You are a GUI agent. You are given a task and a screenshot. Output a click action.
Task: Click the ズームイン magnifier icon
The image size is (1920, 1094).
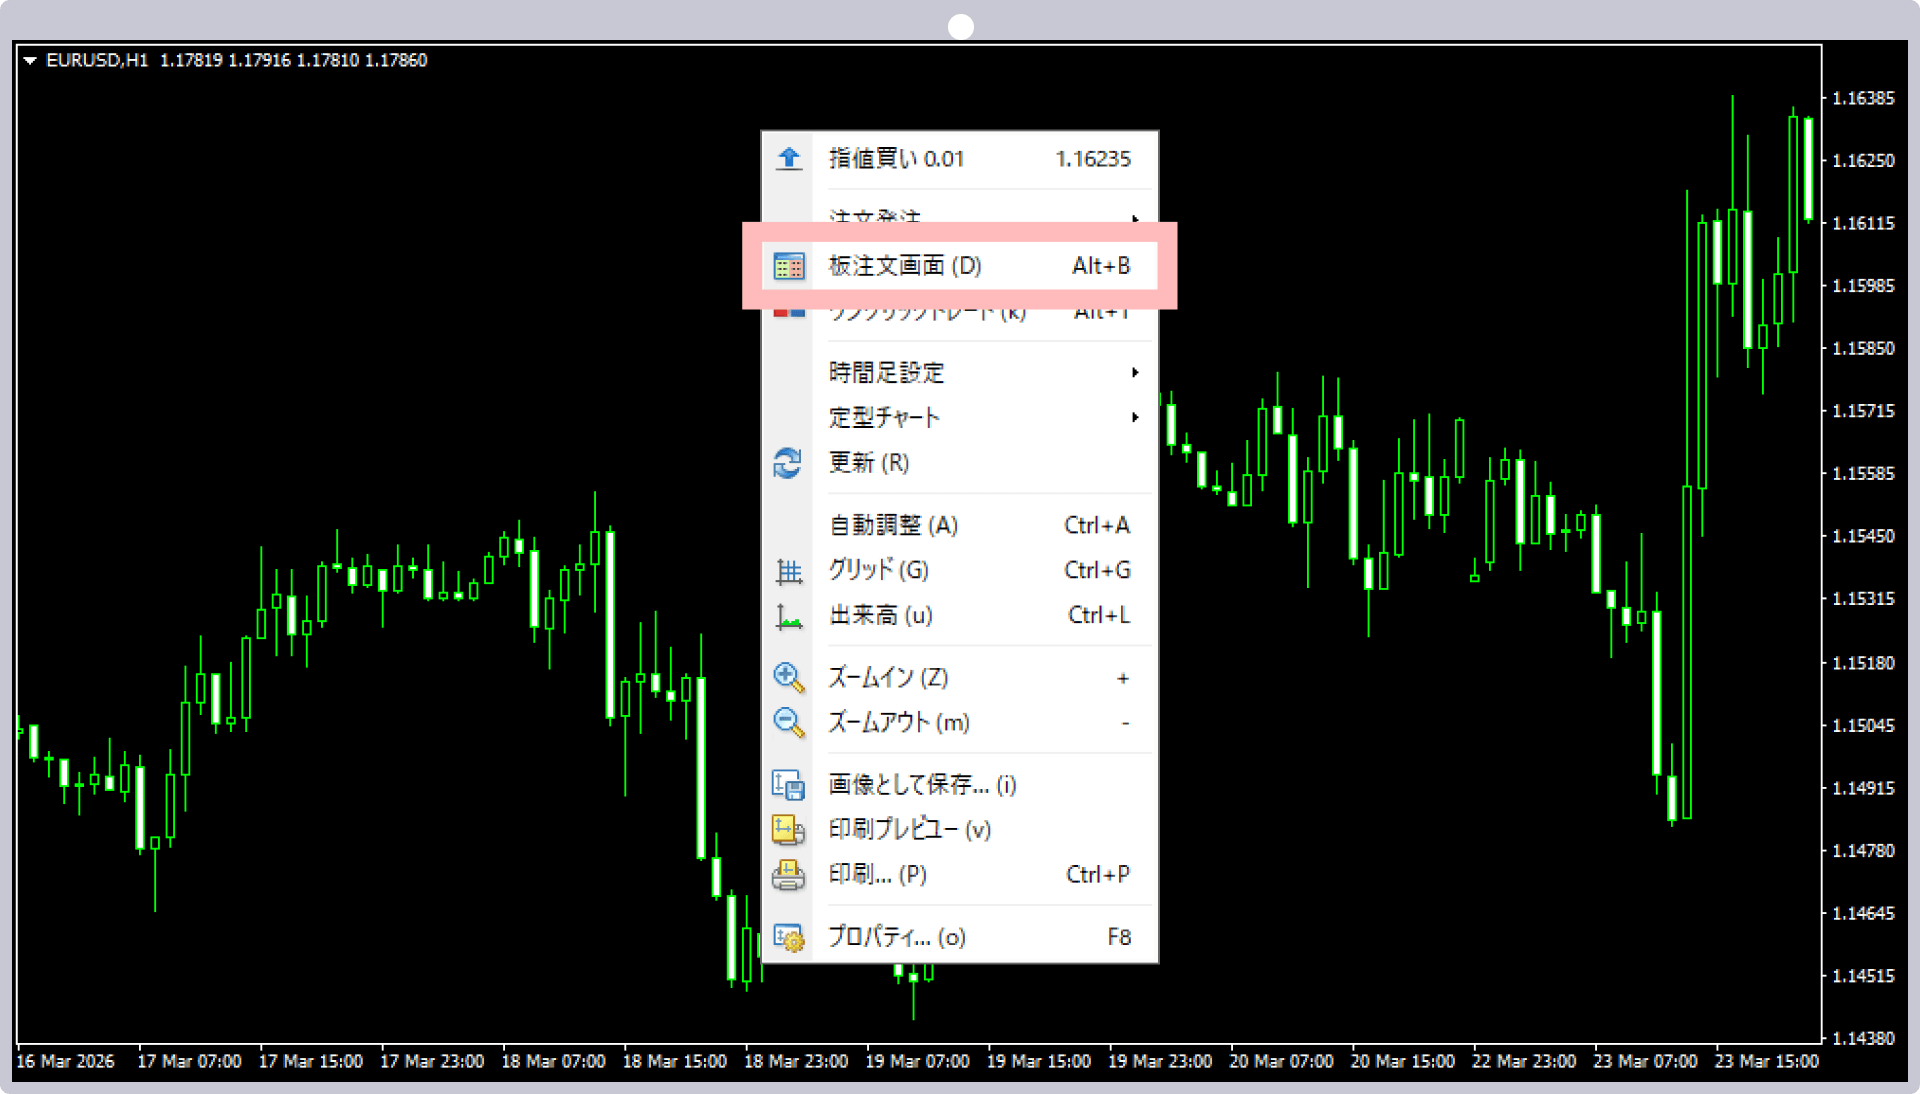tap(788, 678)
